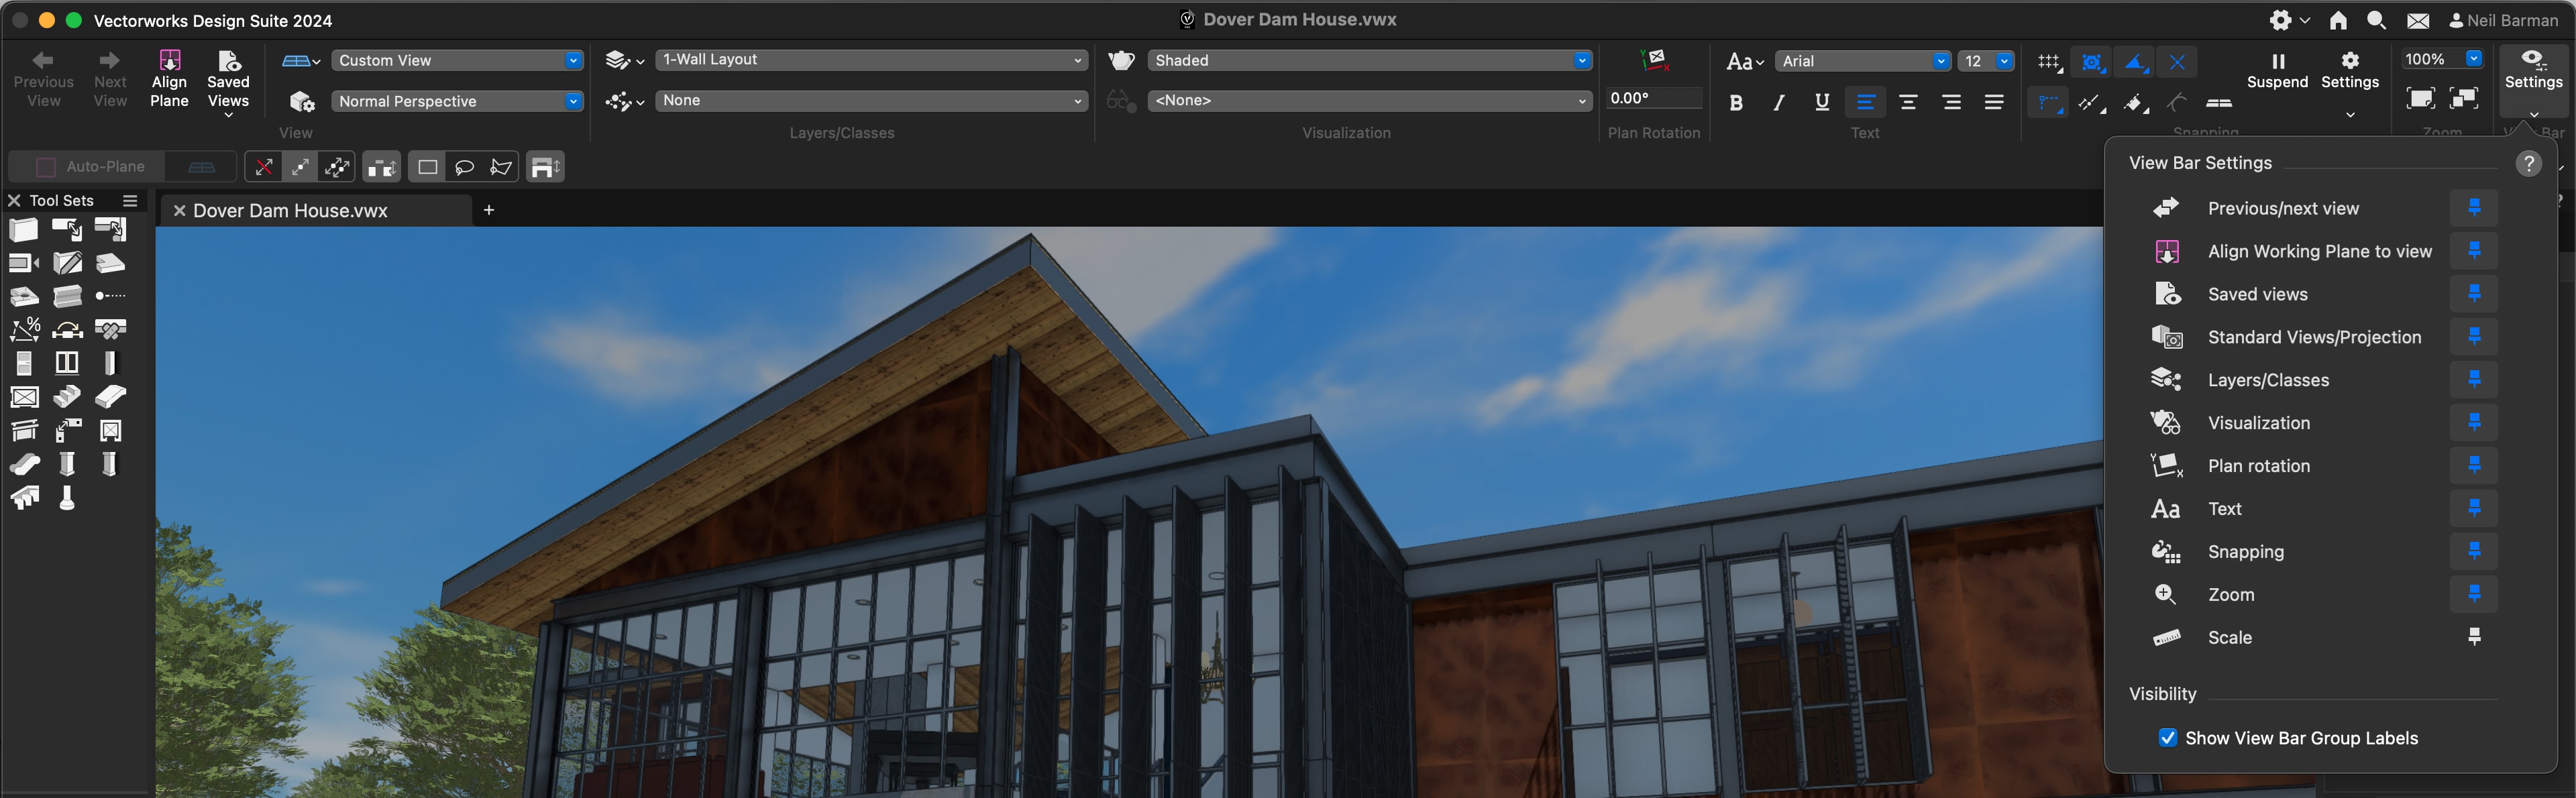The height and width of the screenshot is (798, 2576).
Task: Click Bold text formatting icon
Action: pyautogui.click(x=1736, y=102)
